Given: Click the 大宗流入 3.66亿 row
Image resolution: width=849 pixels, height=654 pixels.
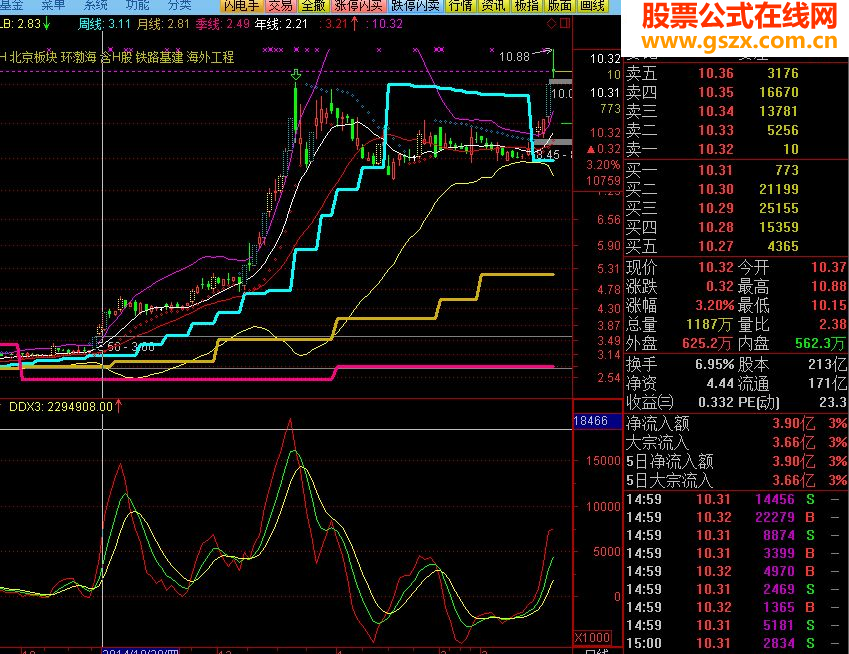Looking at the screenshot, I should pyautogui.click(x=736, y=442).
